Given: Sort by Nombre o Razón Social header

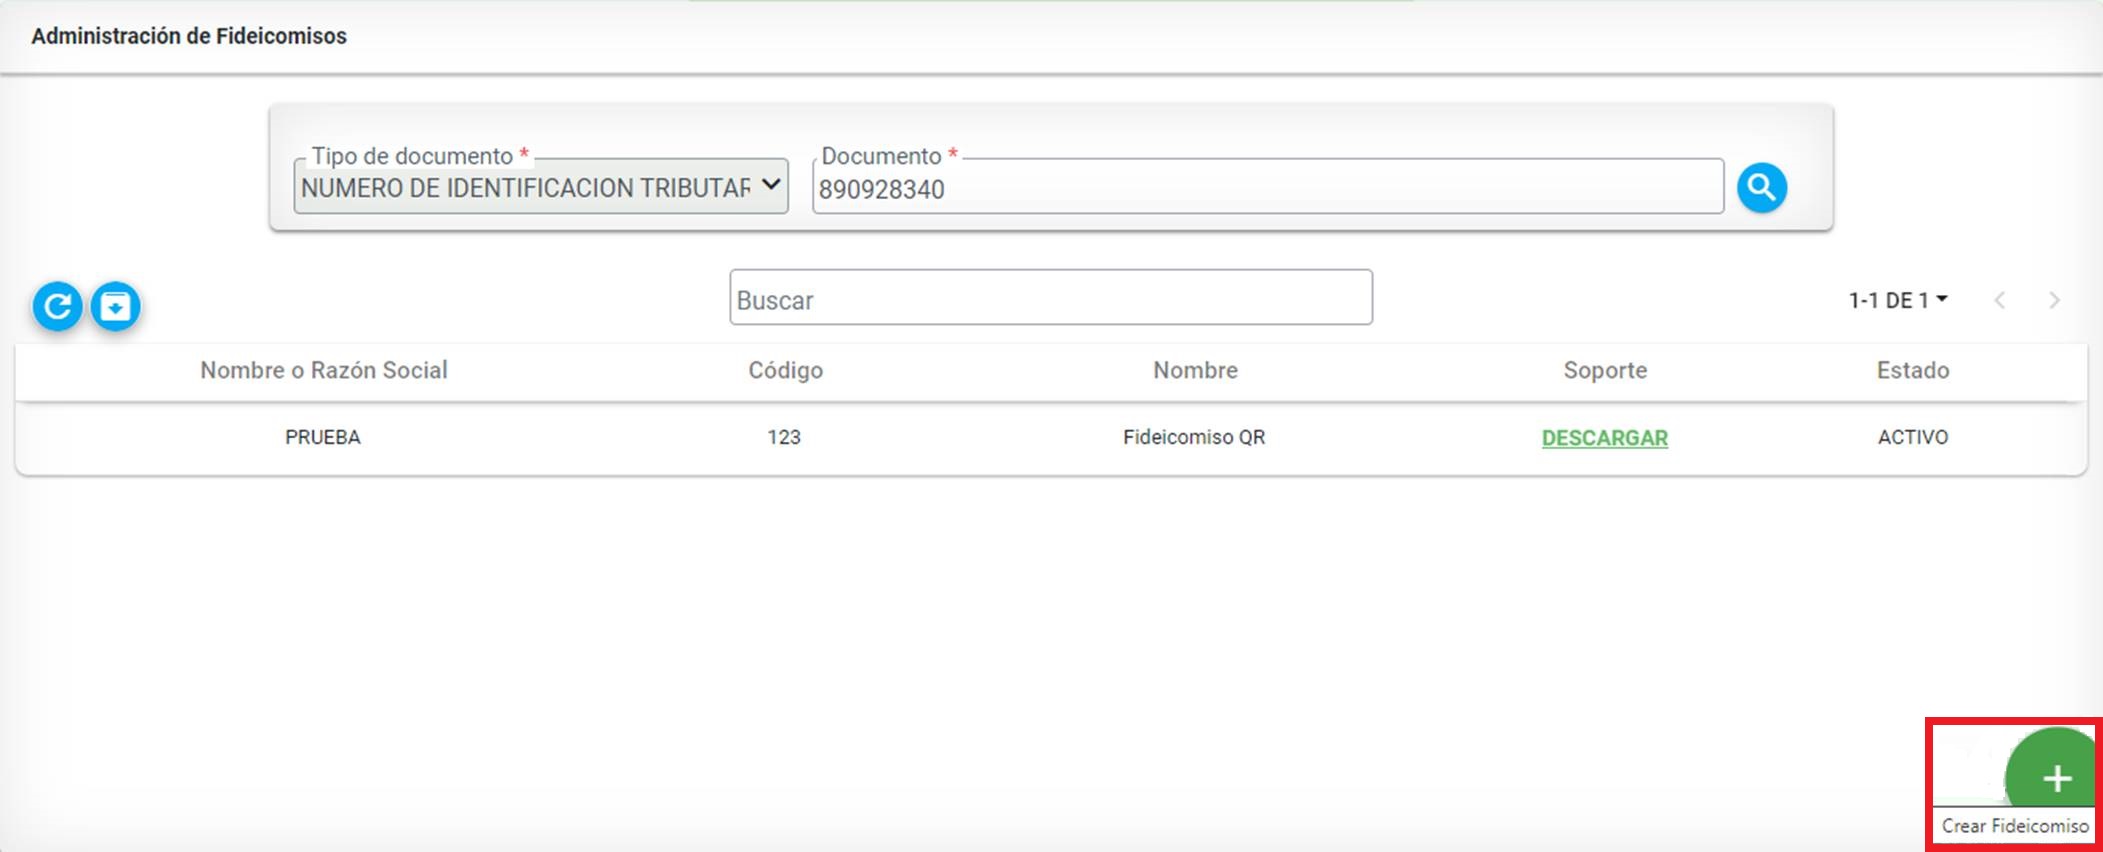Looking at the screenshot, I should pyautogui.click(x=323, y=370).
